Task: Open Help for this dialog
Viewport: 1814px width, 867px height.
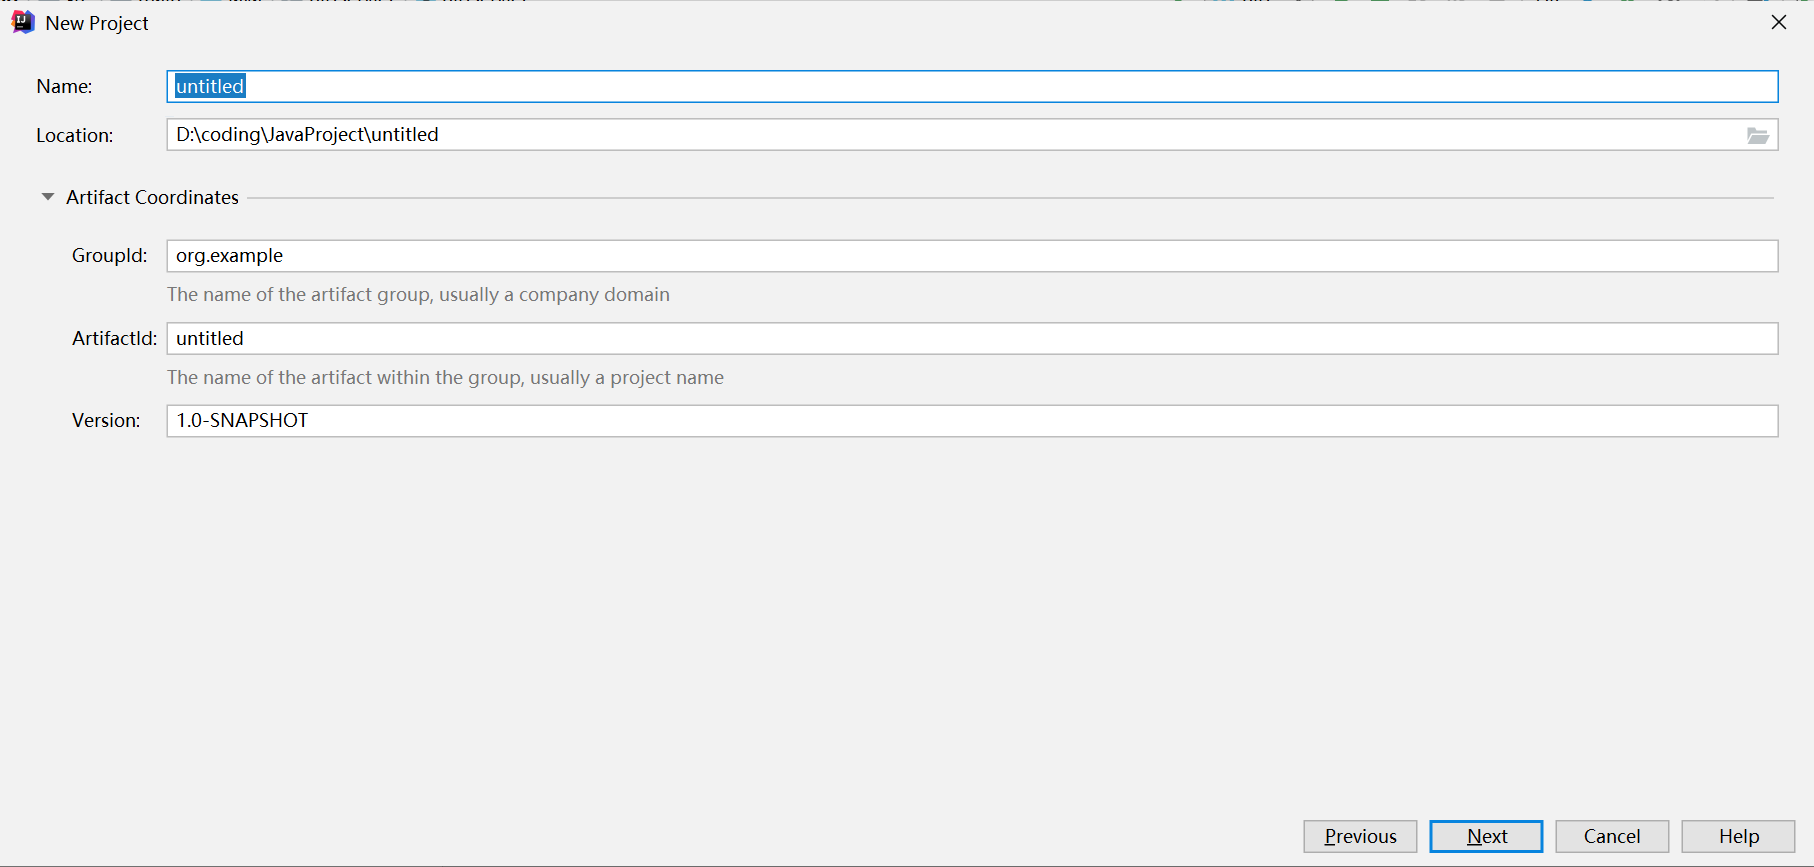Action: click(x=1738, y=836)
